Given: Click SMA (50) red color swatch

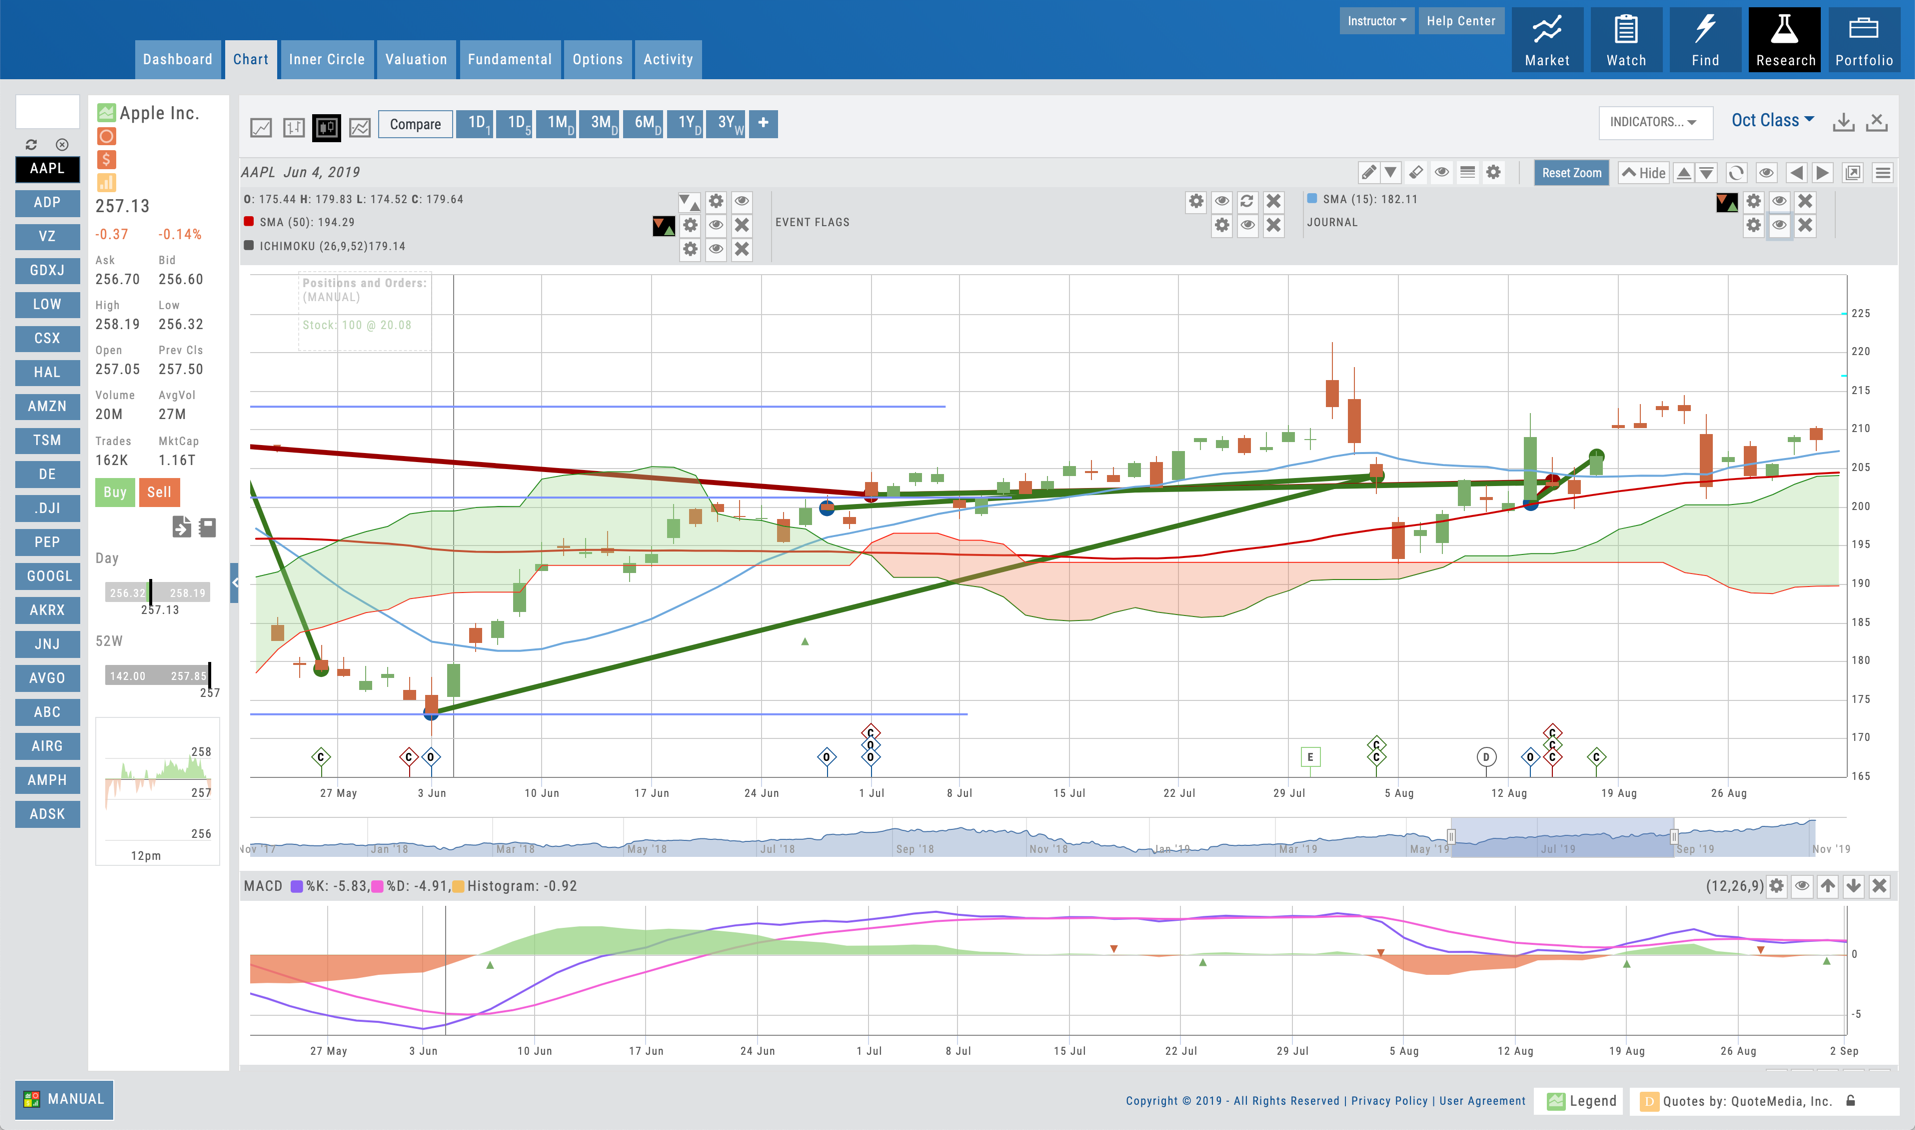Looking at the screenshot, I should pyautogui.click(x=249, y=222).
